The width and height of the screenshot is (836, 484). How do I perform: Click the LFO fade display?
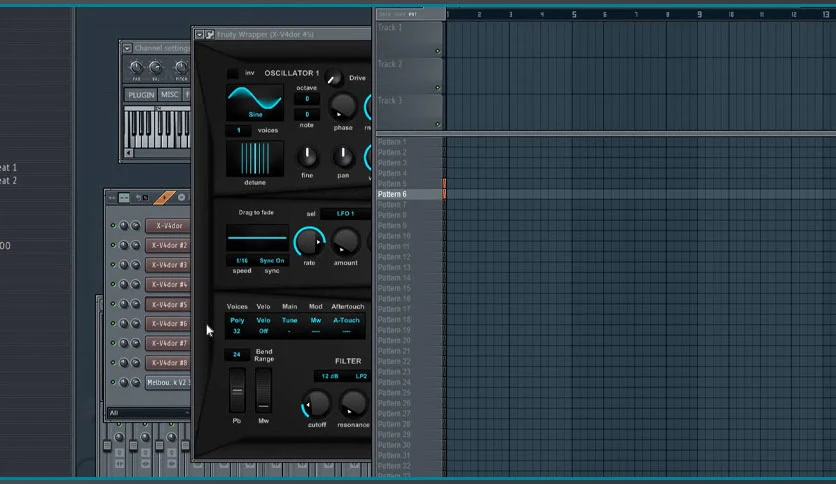pyautogui.click(x=257, y=238)
